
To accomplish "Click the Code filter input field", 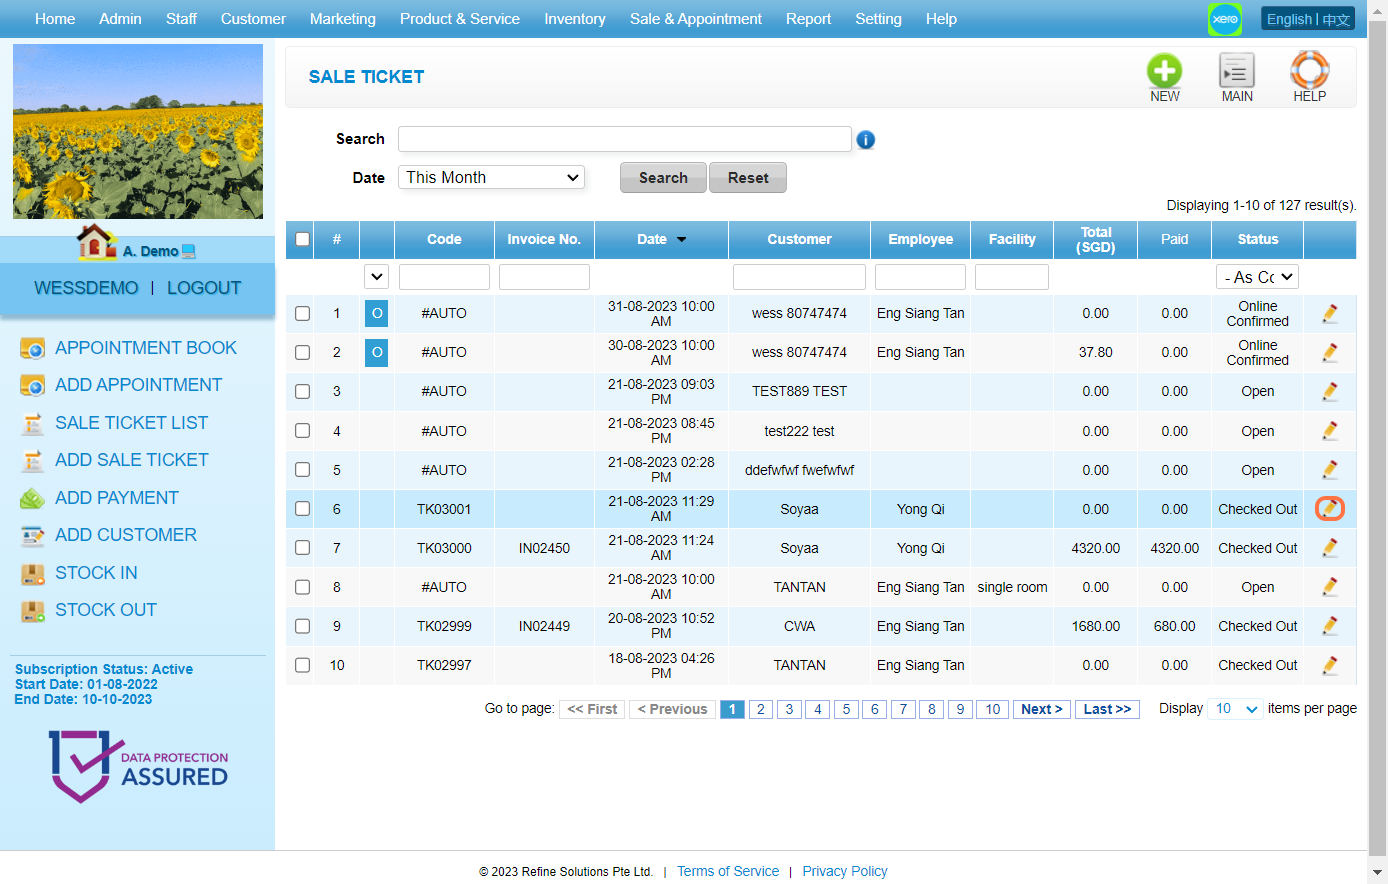I will pyautogui.click(x=444, y=277).
